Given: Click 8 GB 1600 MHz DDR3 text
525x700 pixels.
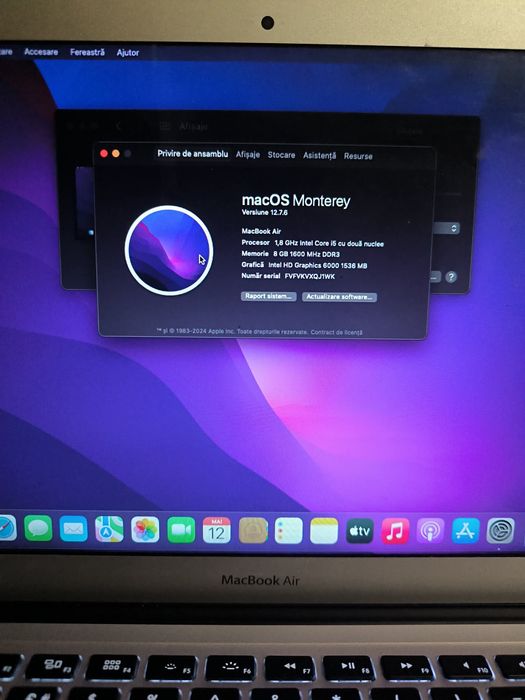Looking at the screenshot, I should [x=306, y=254].
